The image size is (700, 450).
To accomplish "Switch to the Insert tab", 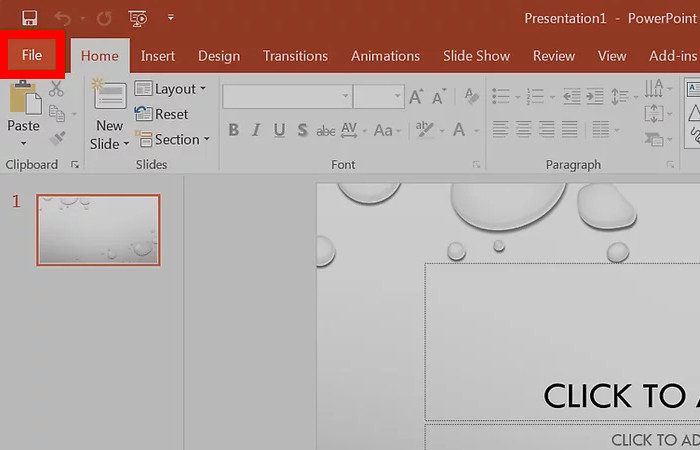I will [x=158, y=56].
